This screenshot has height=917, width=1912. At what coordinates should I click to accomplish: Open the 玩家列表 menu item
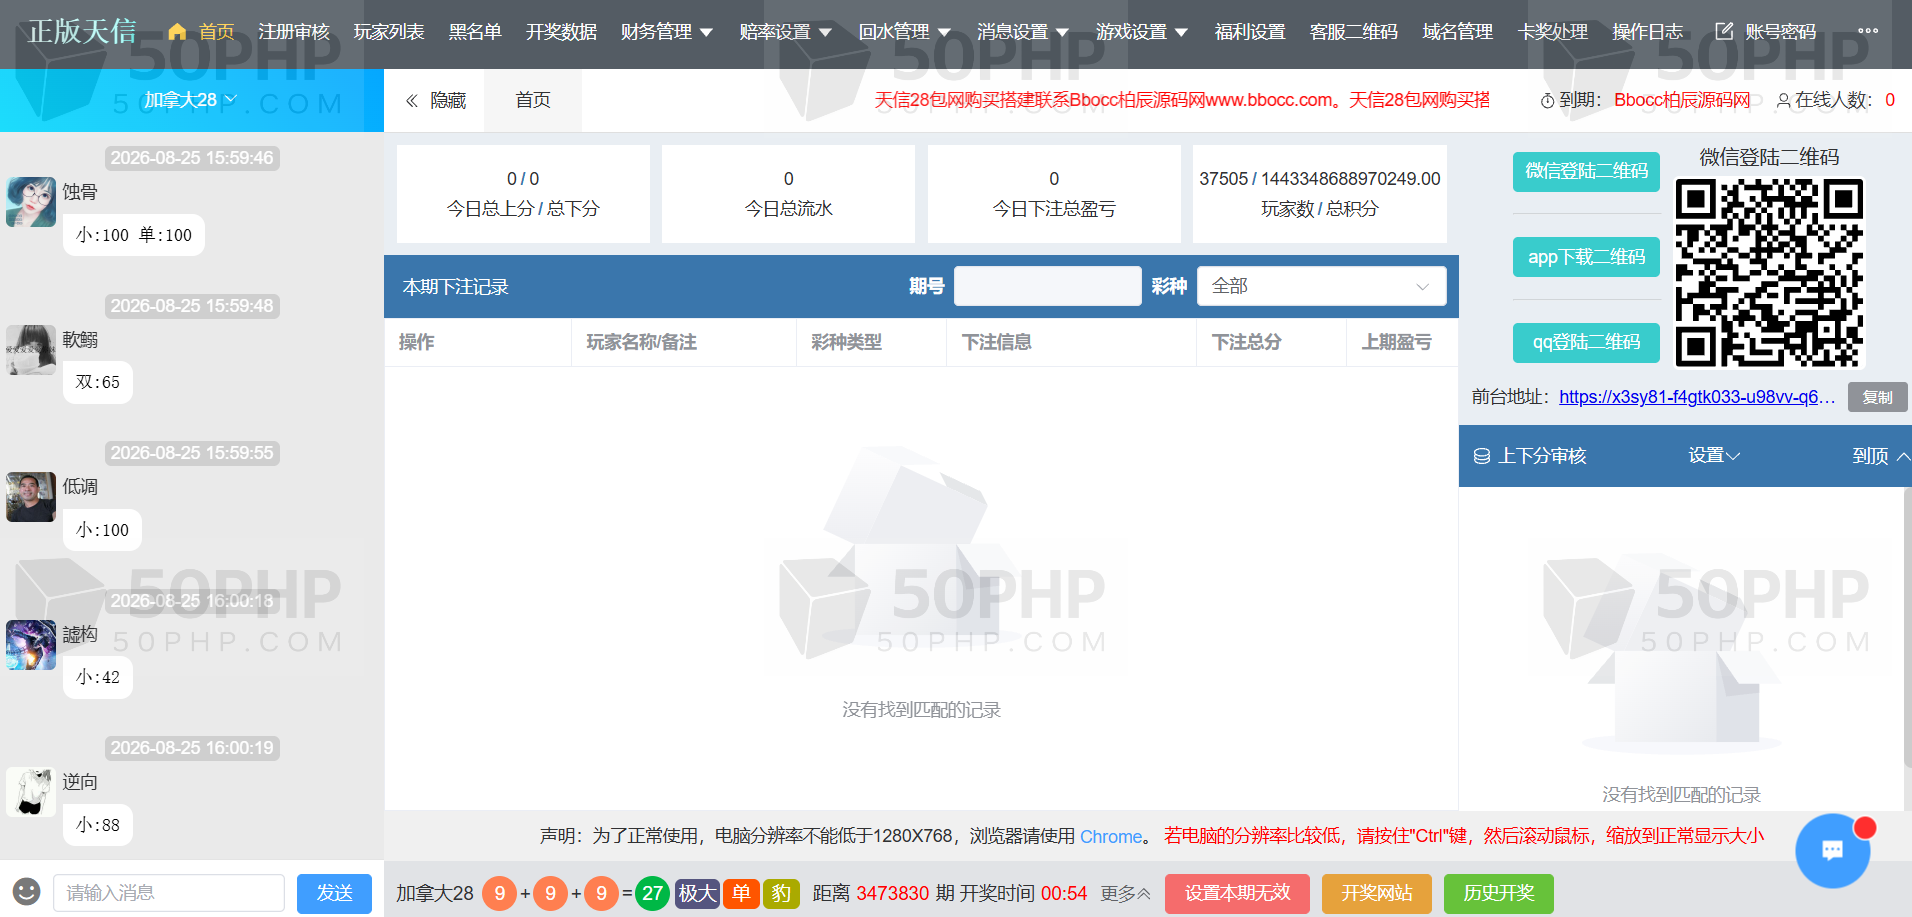click(389, 32)
